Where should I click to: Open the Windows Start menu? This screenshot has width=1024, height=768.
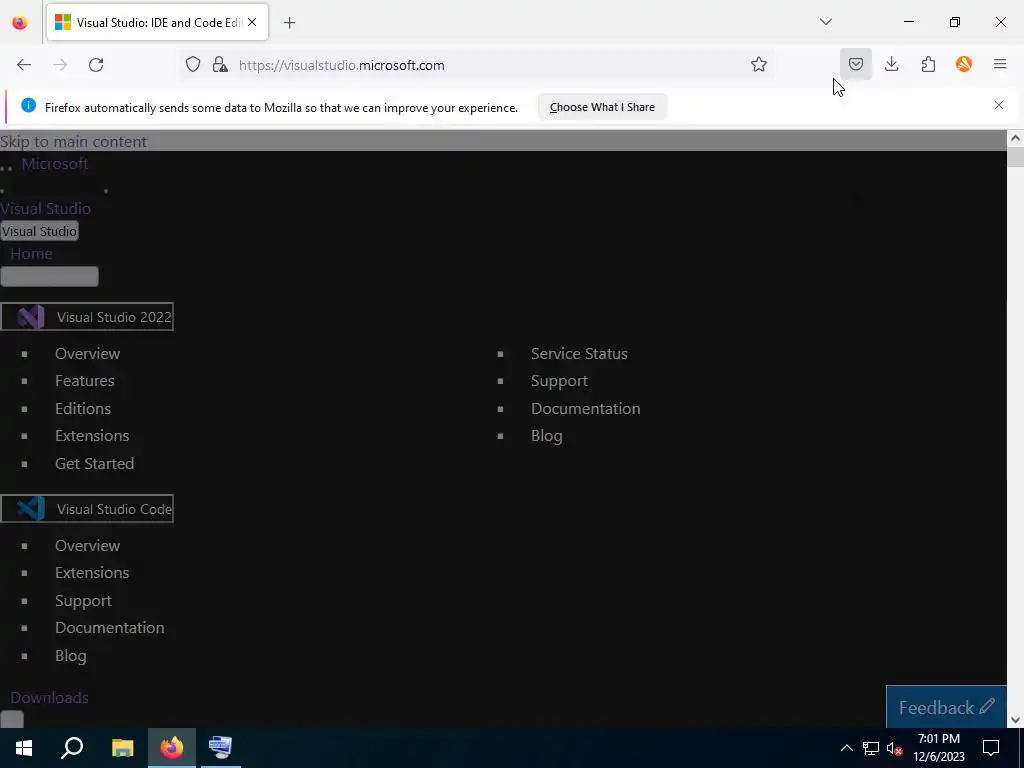tap(24, 748)
